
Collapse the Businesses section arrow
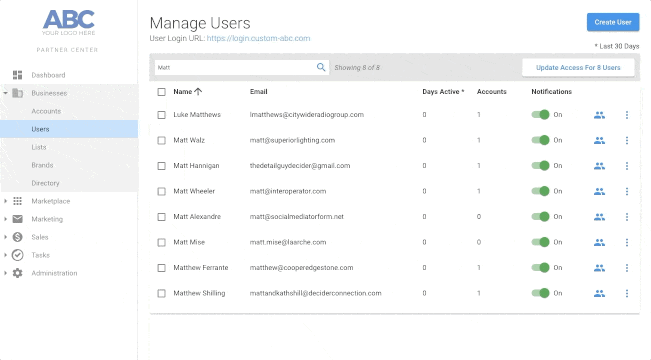[5, 93]
